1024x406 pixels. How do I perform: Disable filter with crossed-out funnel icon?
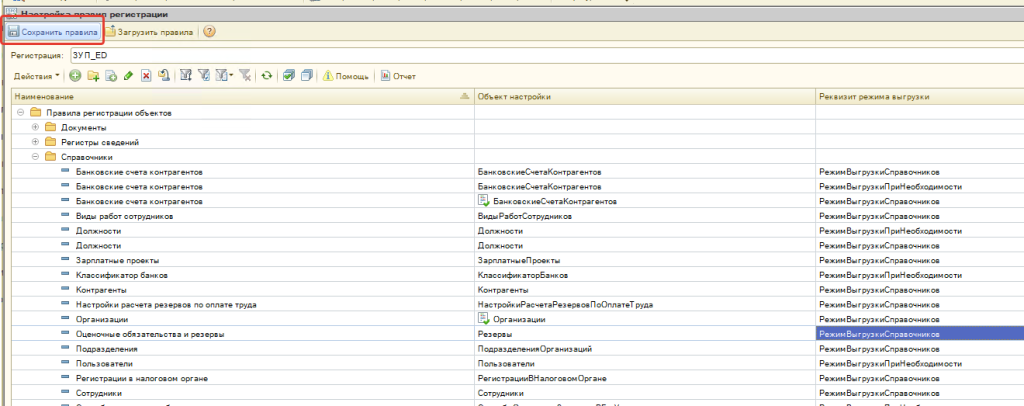coord(245,76)
